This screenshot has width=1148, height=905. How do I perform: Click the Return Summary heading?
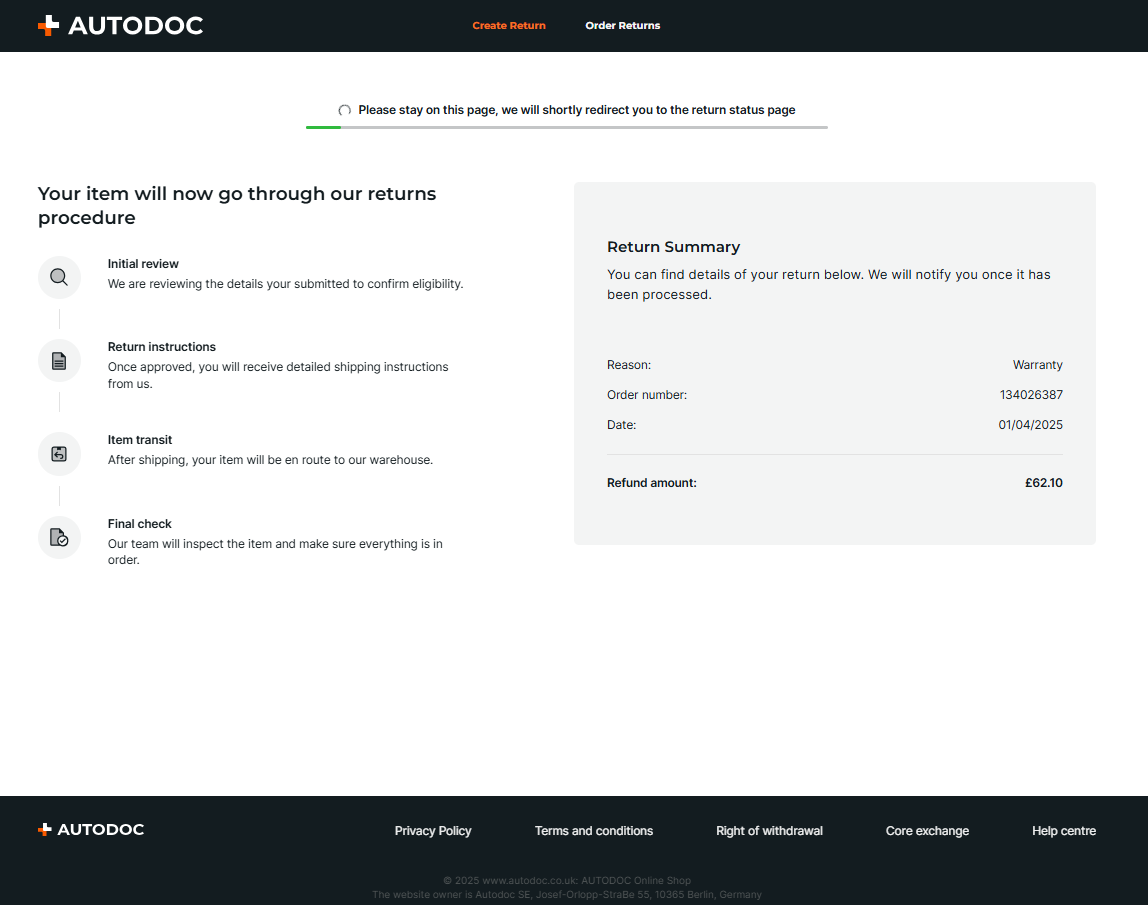pos(673,247)
